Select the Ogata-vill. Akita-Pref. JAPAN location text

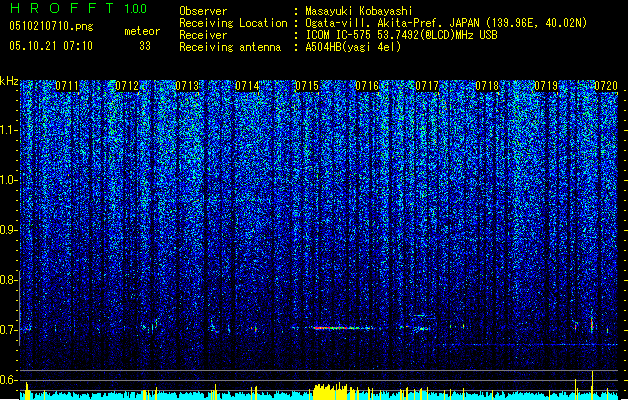tap(446, 23)
